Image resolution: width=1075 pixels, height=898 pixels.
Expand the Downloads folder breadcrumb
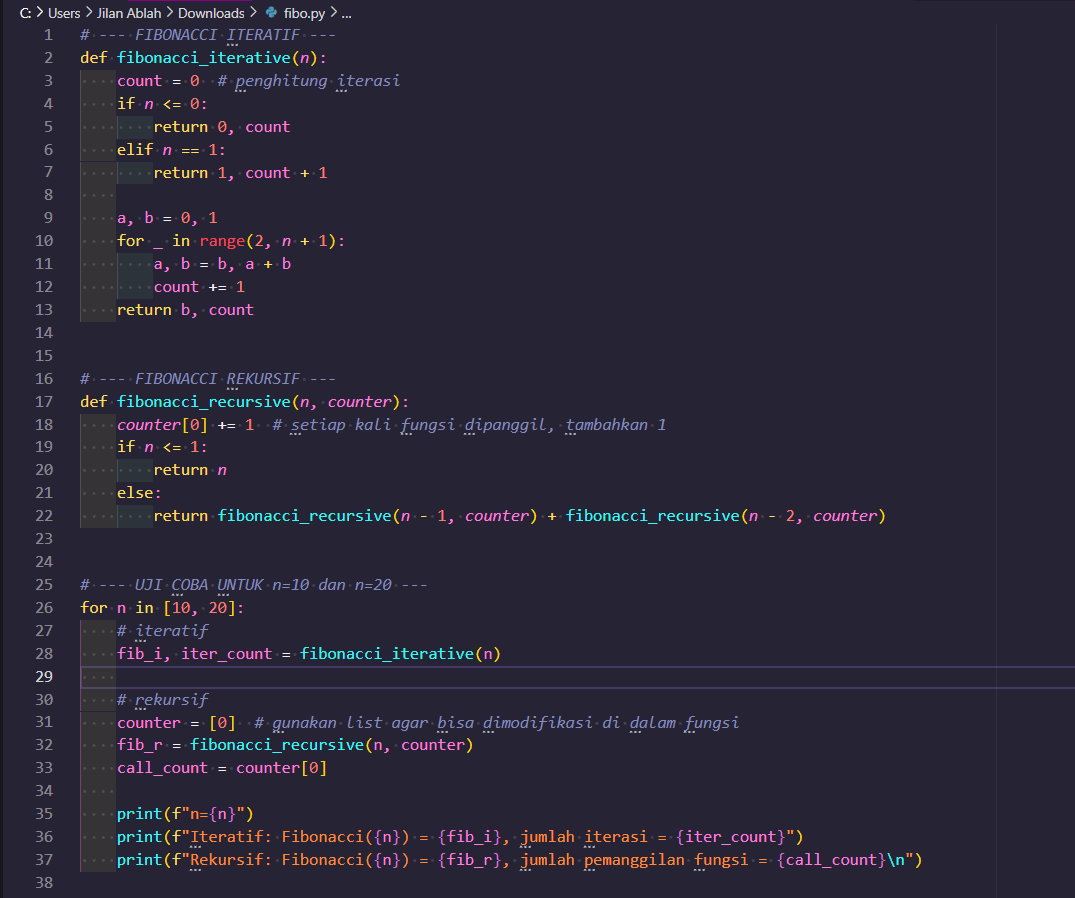tap(211, 13)
